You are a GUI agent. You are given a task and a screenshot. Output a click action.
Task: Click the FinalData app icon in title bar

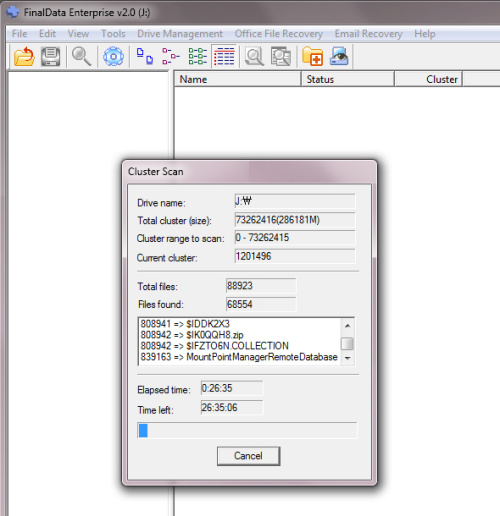click(x=13, y=12)
